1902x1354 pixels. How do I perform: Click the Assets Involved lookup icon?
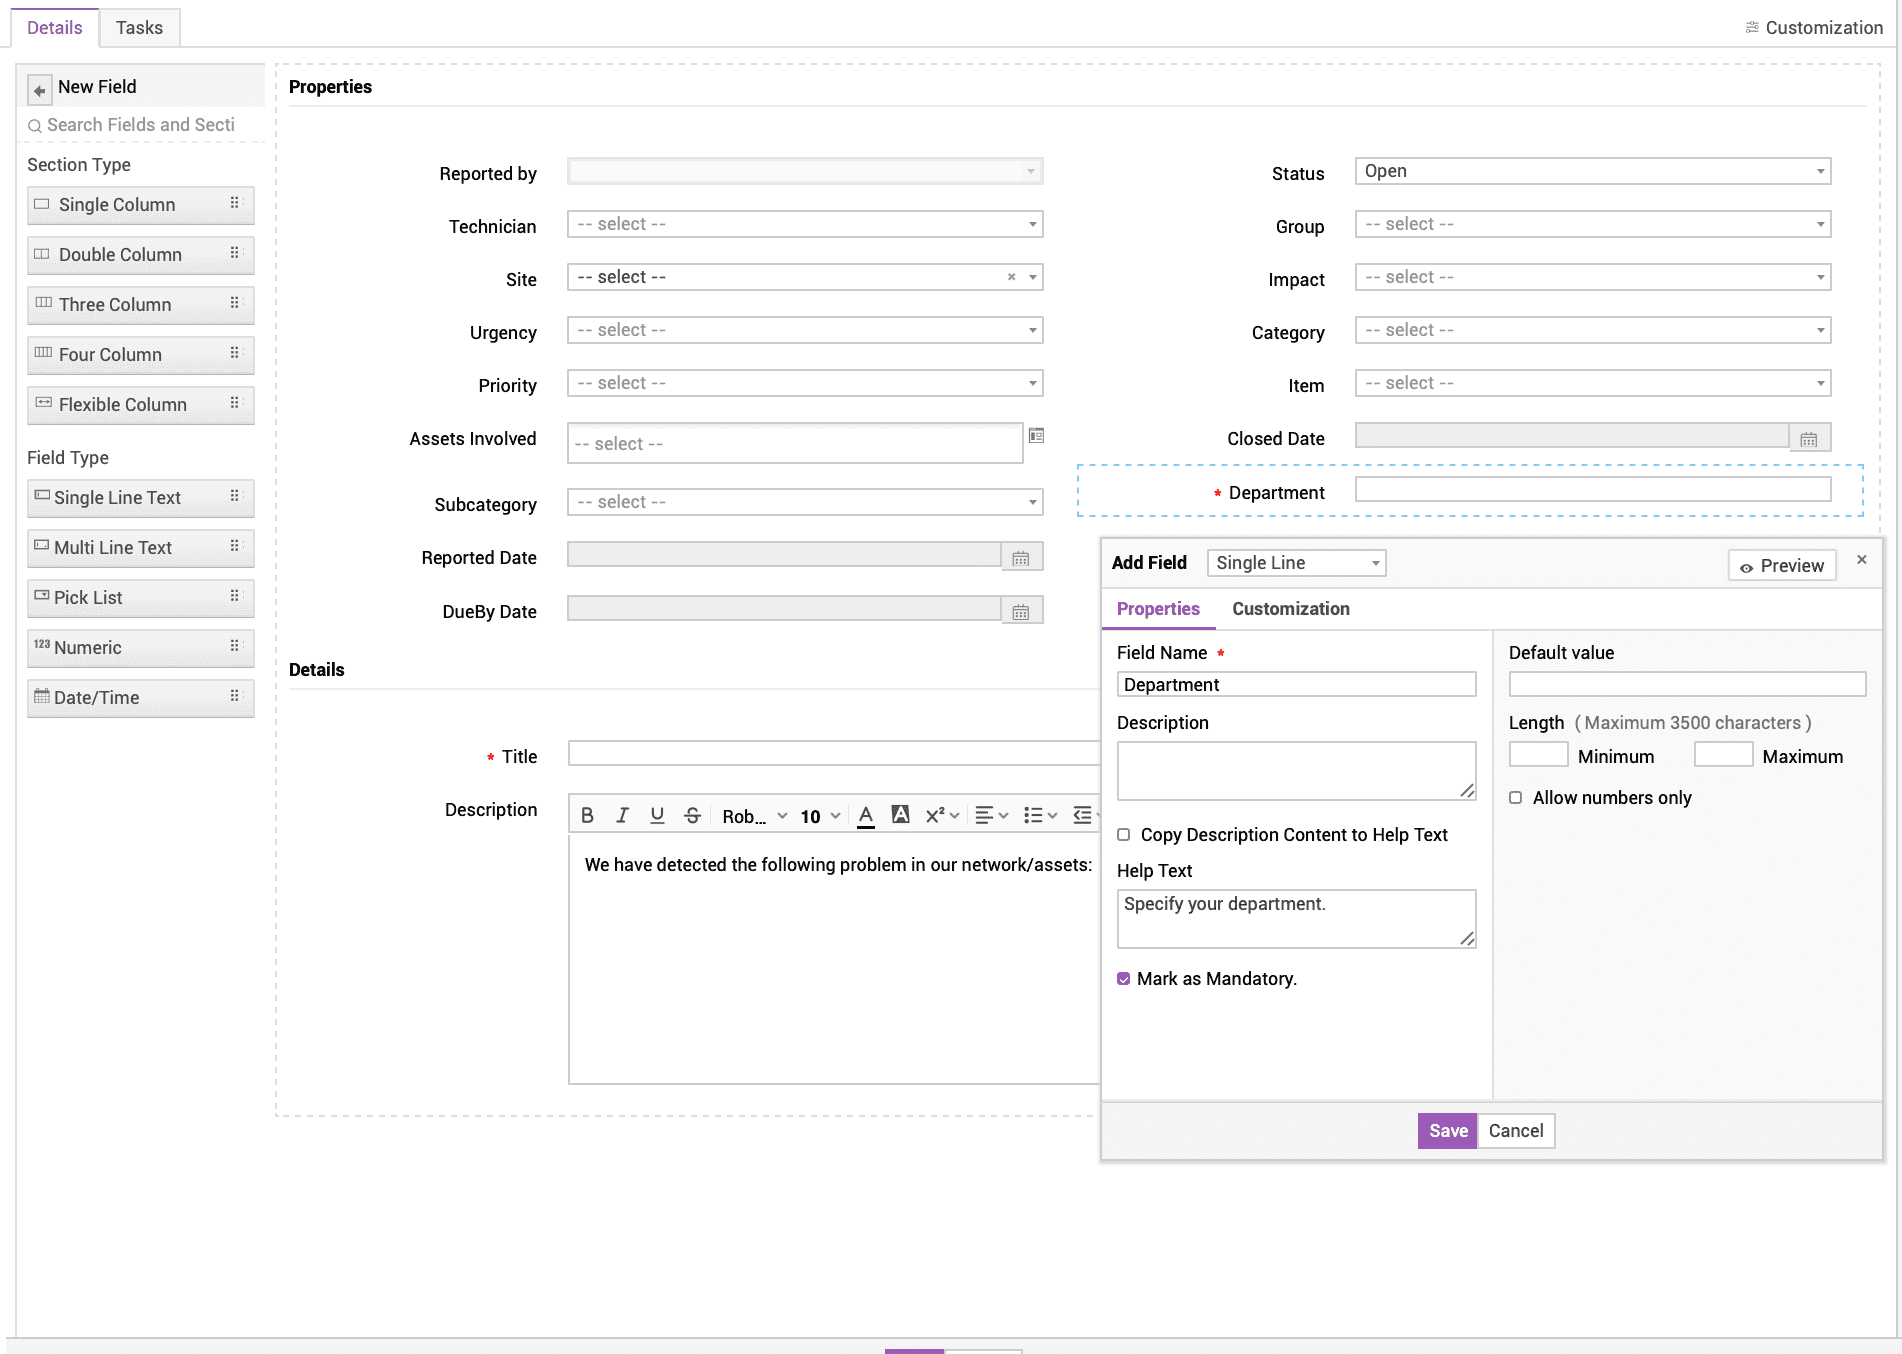tap(1037, 436)
